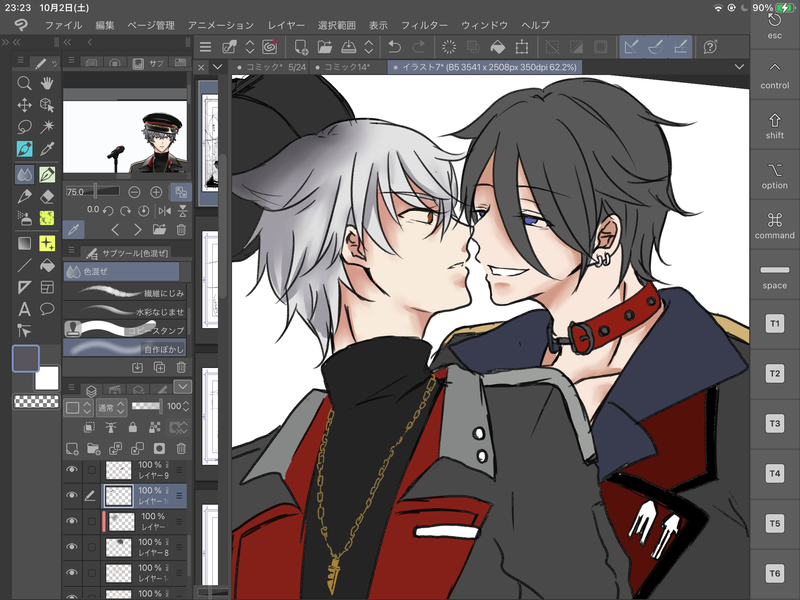Toggle Set as reference layer lighthouse icon
Screen dimensions: 800x600
tap(111, 428)
